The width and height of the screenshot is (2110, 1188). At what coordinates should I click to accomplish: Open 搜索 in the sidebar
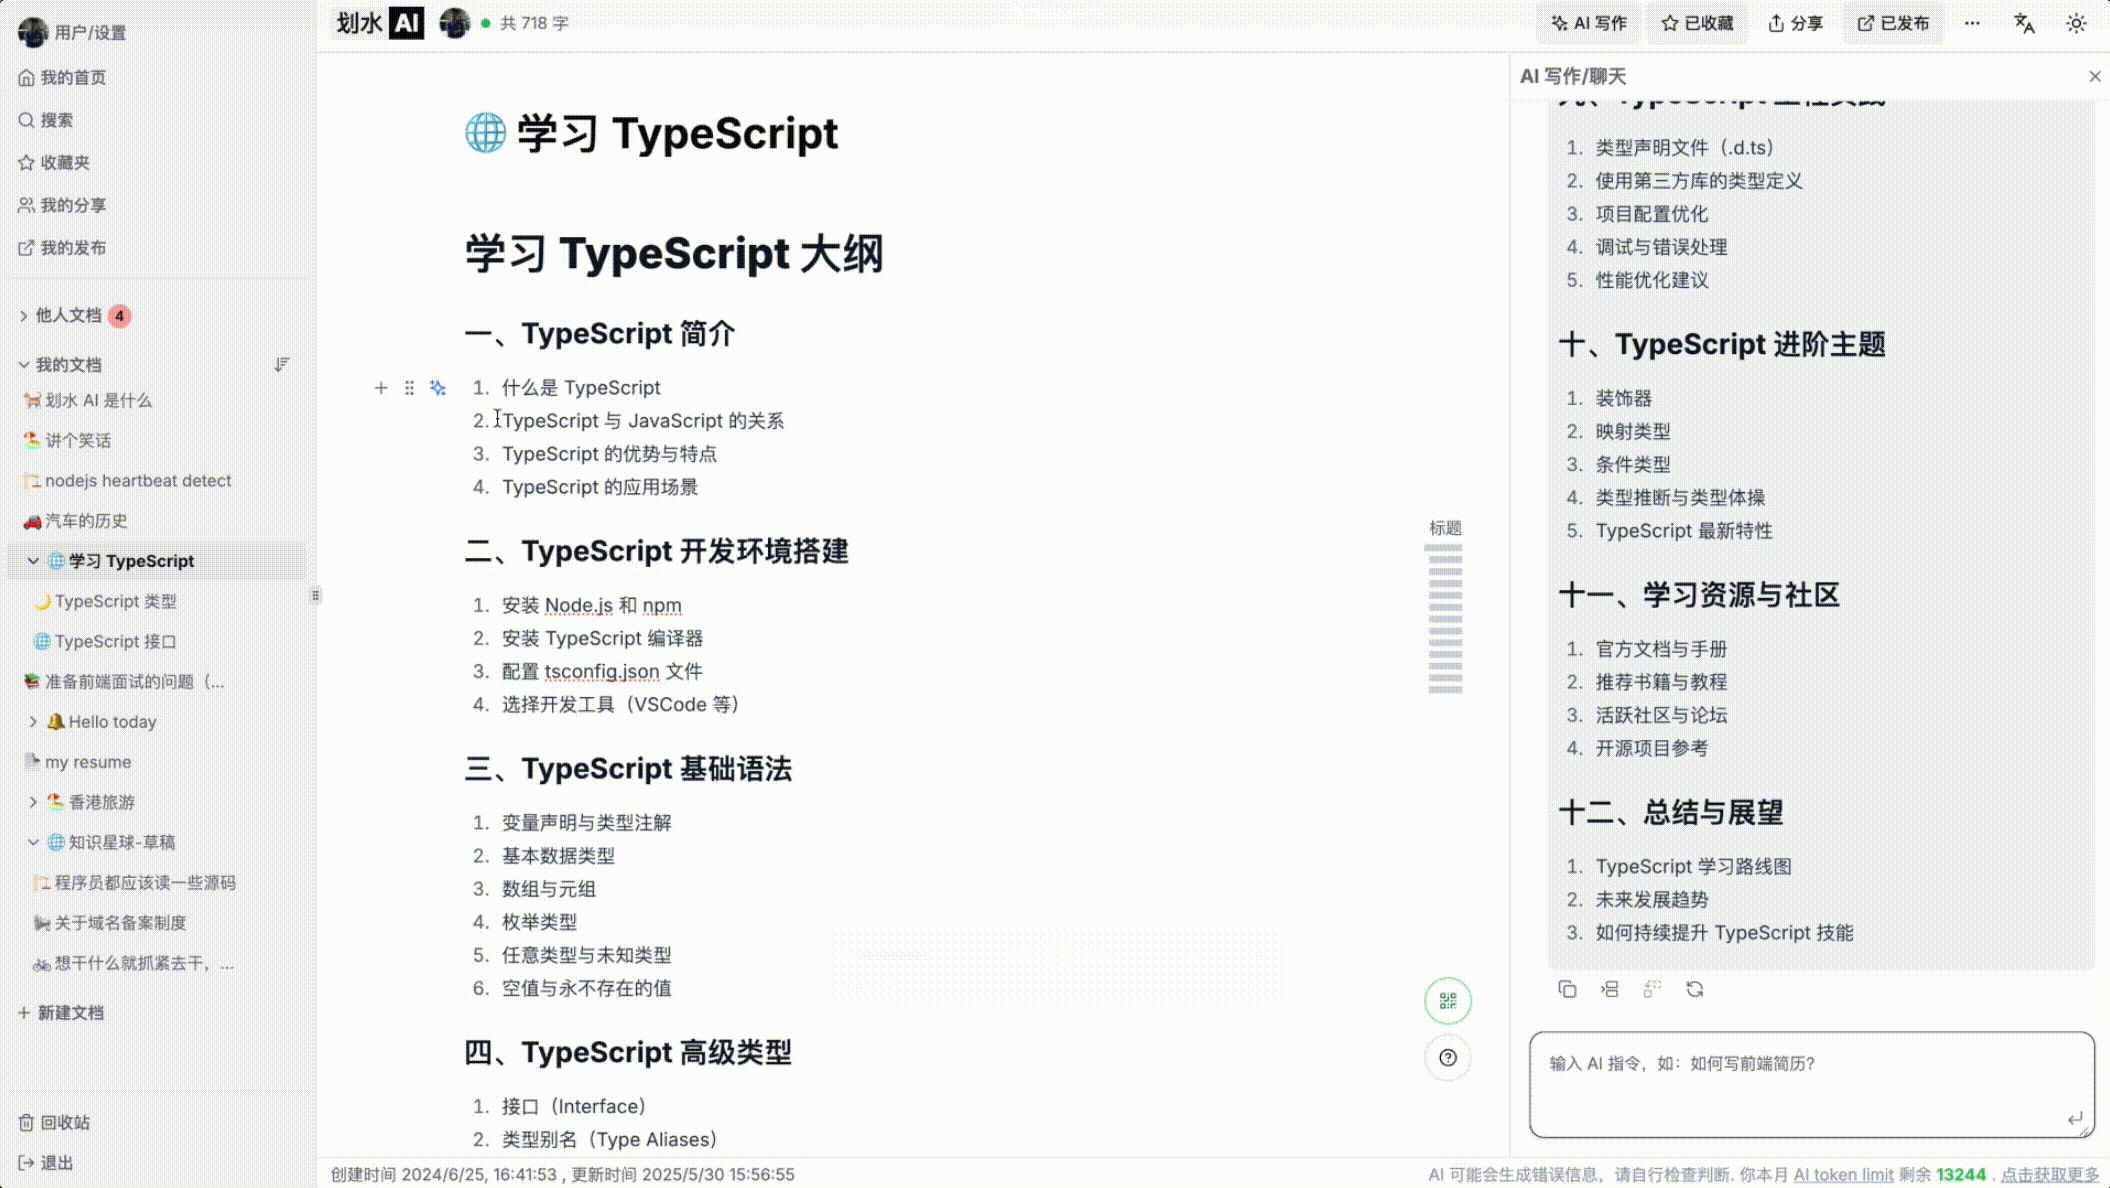click(x=56, y=120)
